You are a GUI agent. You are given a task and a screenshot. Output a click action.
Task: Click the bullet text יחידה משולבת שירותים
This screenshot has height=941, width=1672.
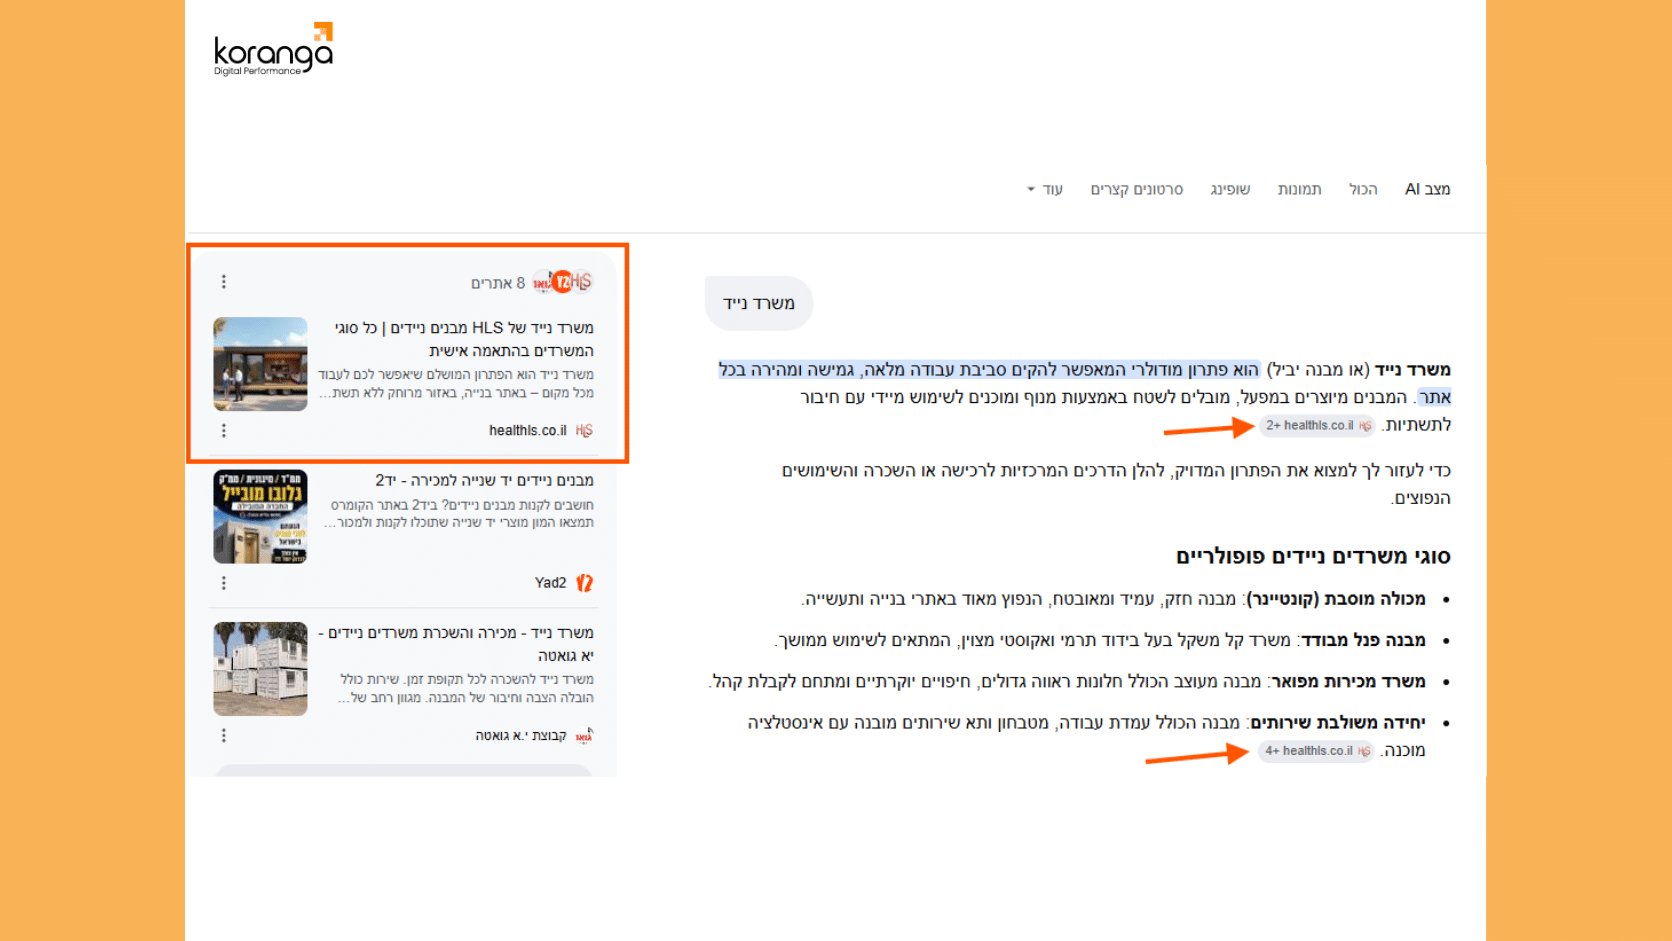pos(1338,722)
